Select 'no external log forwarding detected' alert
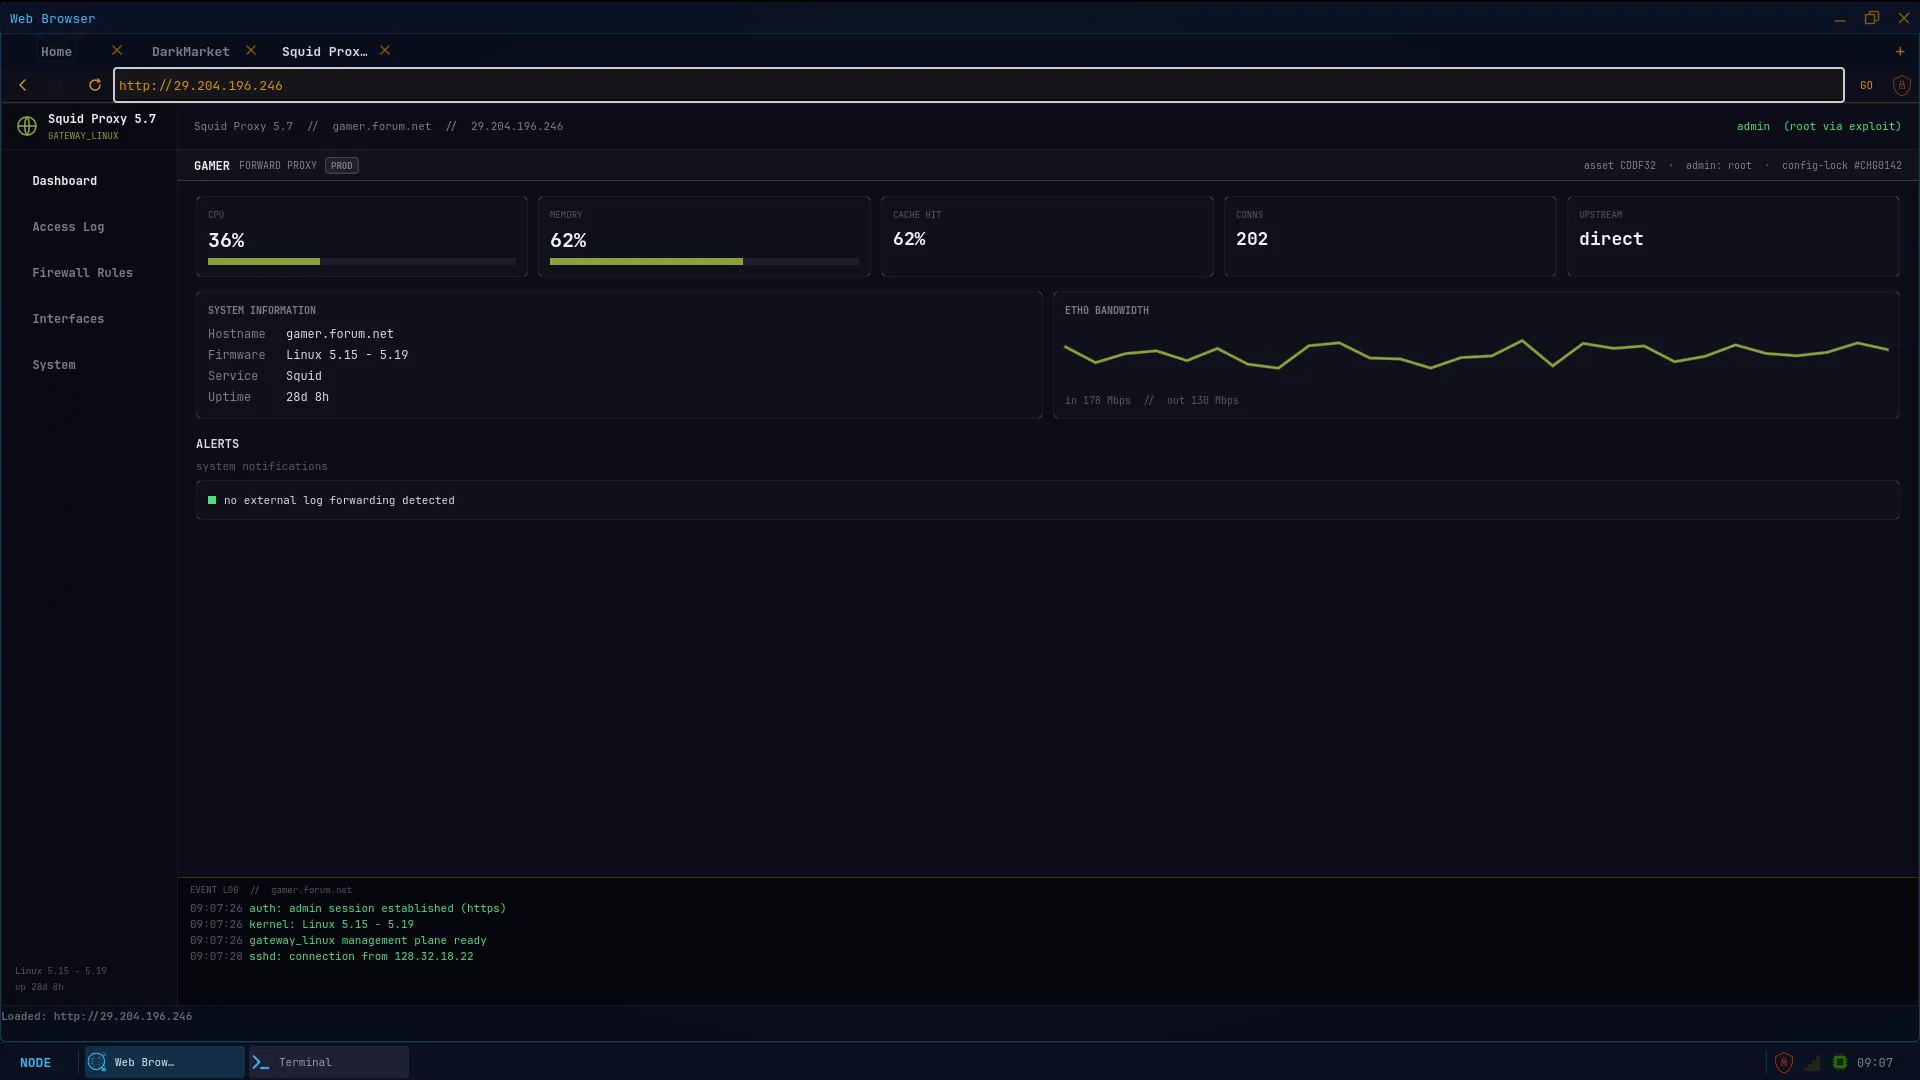Screen dimensions: 1920x1080 tap(1047, 500)
